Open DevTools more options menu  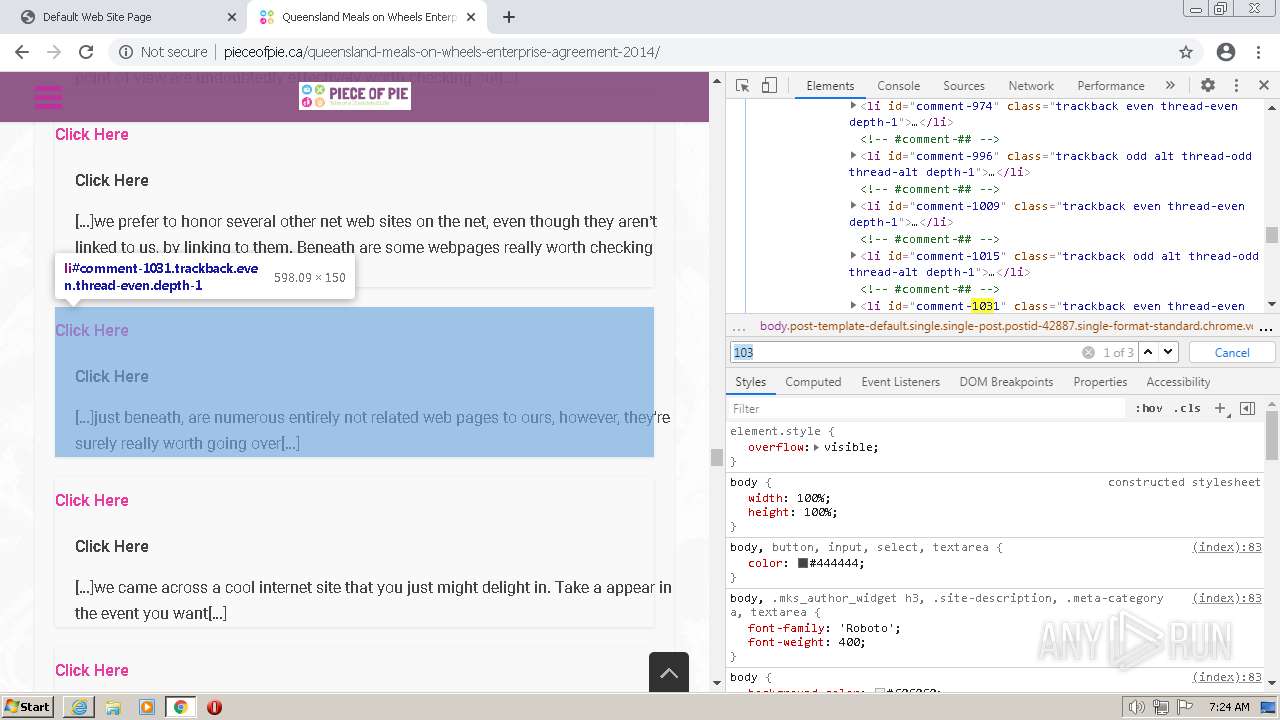(x=1236, y=86)
